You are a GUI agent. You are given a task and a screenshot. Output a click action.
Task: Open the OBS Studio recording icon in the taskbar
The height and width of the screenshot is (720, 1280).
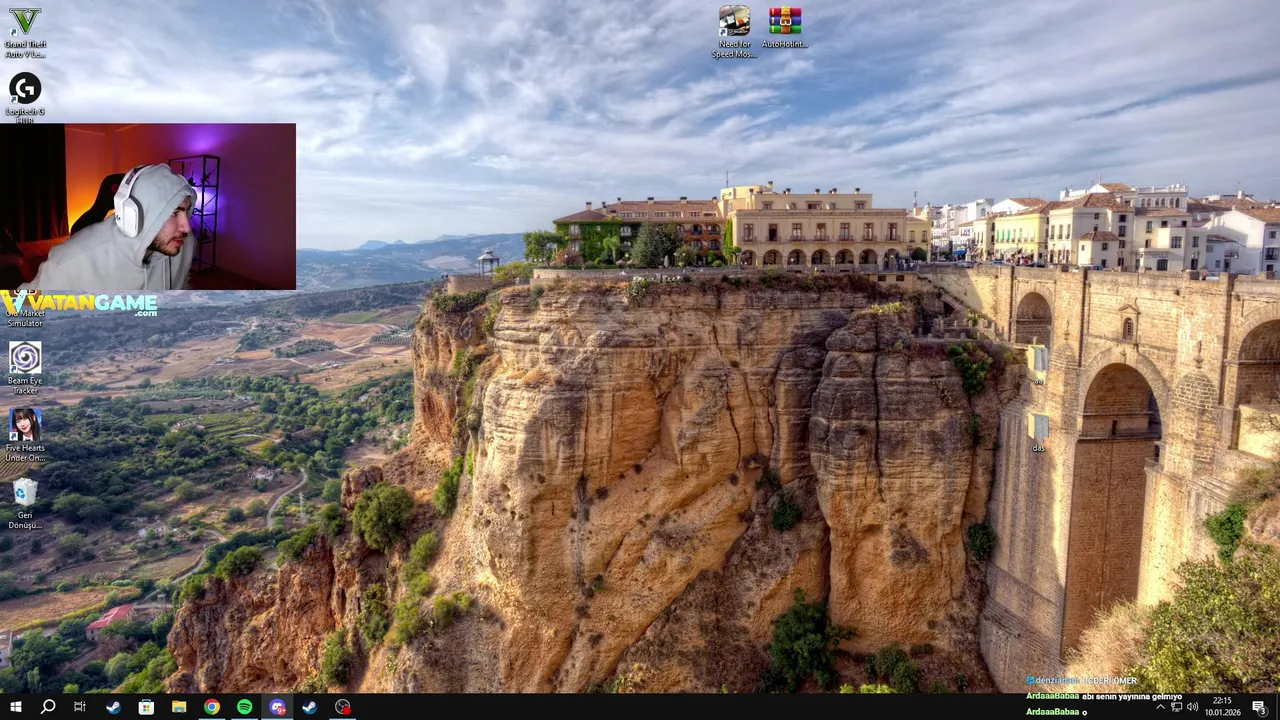[343, 707]
